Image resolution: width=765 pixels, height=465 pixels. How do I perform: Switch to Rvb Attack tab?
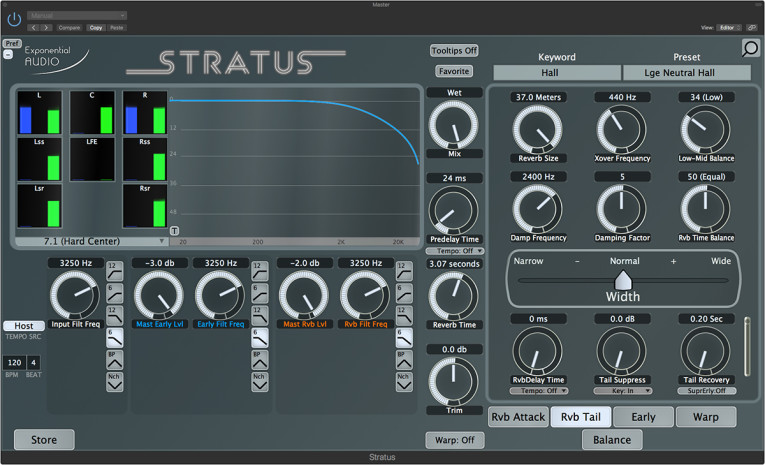click(518, 417)
